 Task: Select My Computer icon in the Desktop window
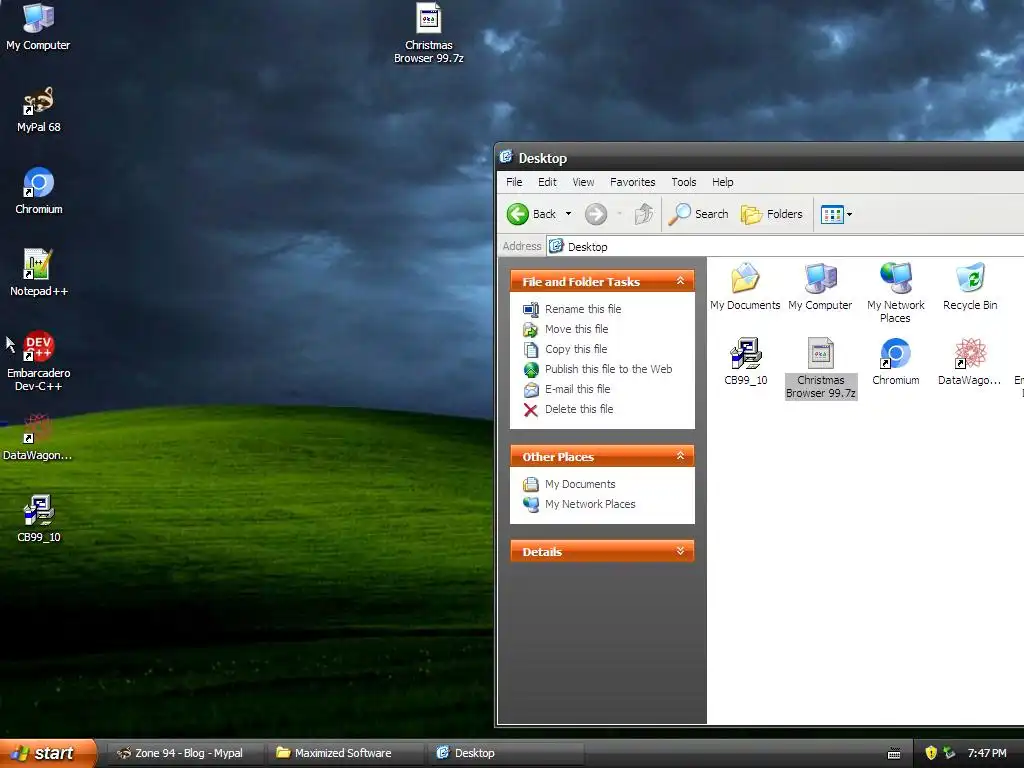pos(820,287)
